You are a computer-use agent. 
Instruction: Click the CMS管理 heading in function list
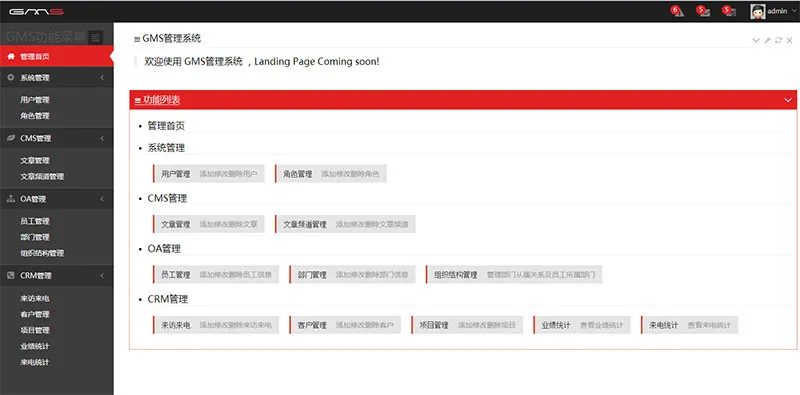(167, 198)
